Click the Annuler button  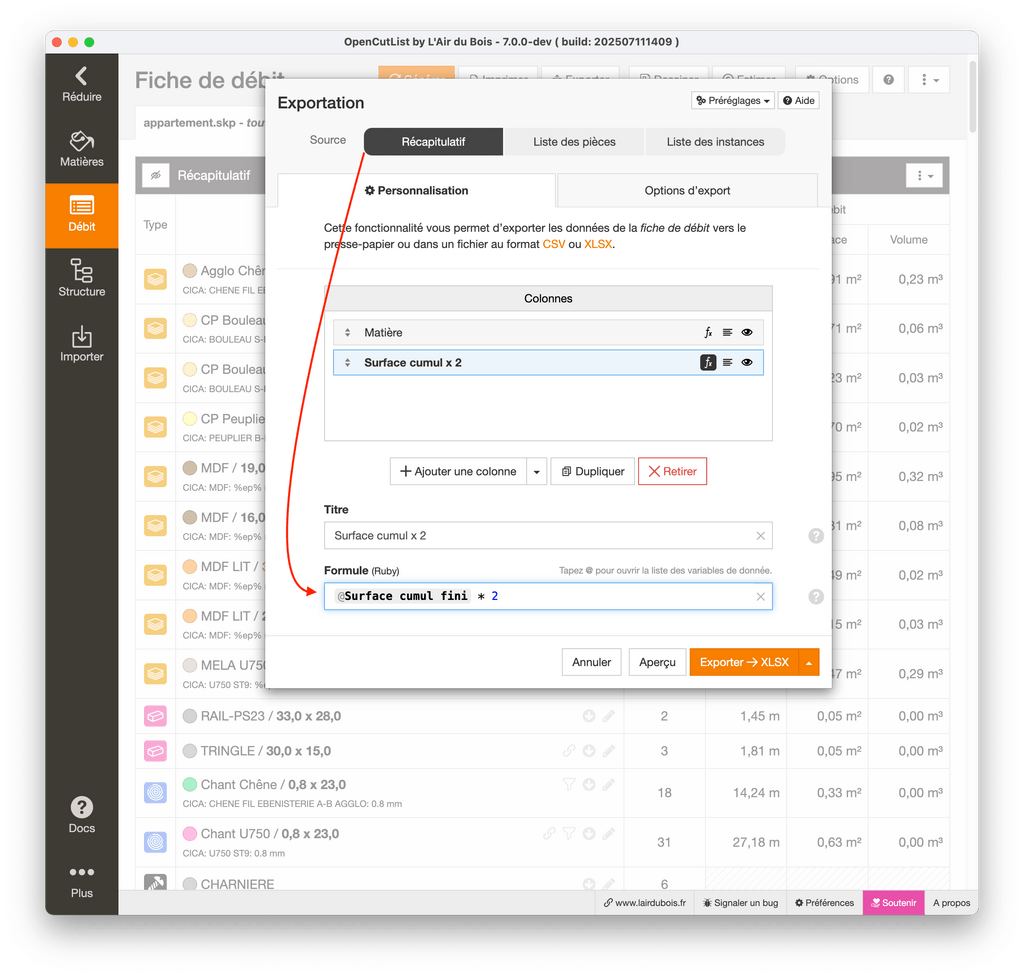click(x=592, y=663)
